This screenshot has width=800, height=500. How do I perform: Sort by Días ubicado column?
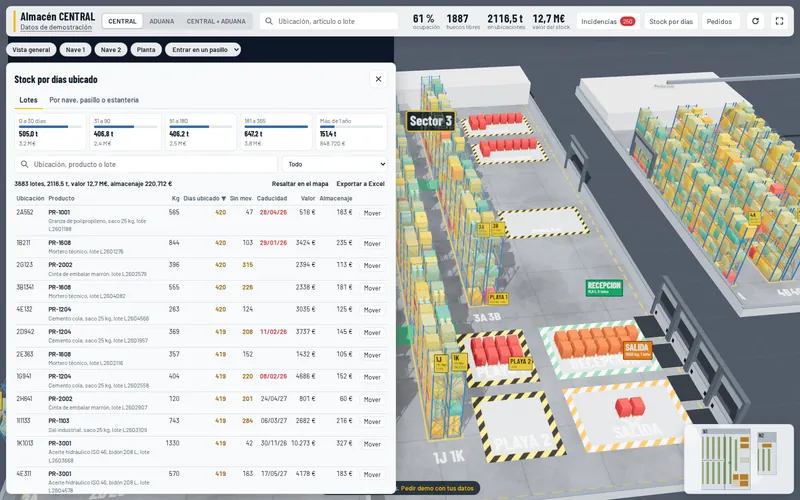click(x=205, y=198)
